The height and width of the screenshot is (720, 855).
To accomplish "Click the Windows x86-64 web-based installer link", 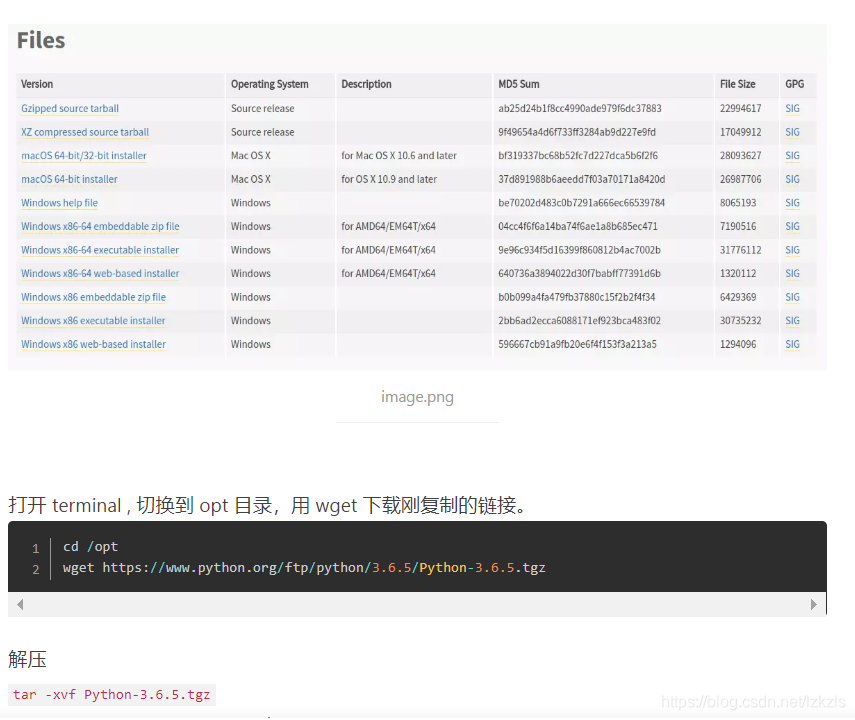I will pos(100,273).
